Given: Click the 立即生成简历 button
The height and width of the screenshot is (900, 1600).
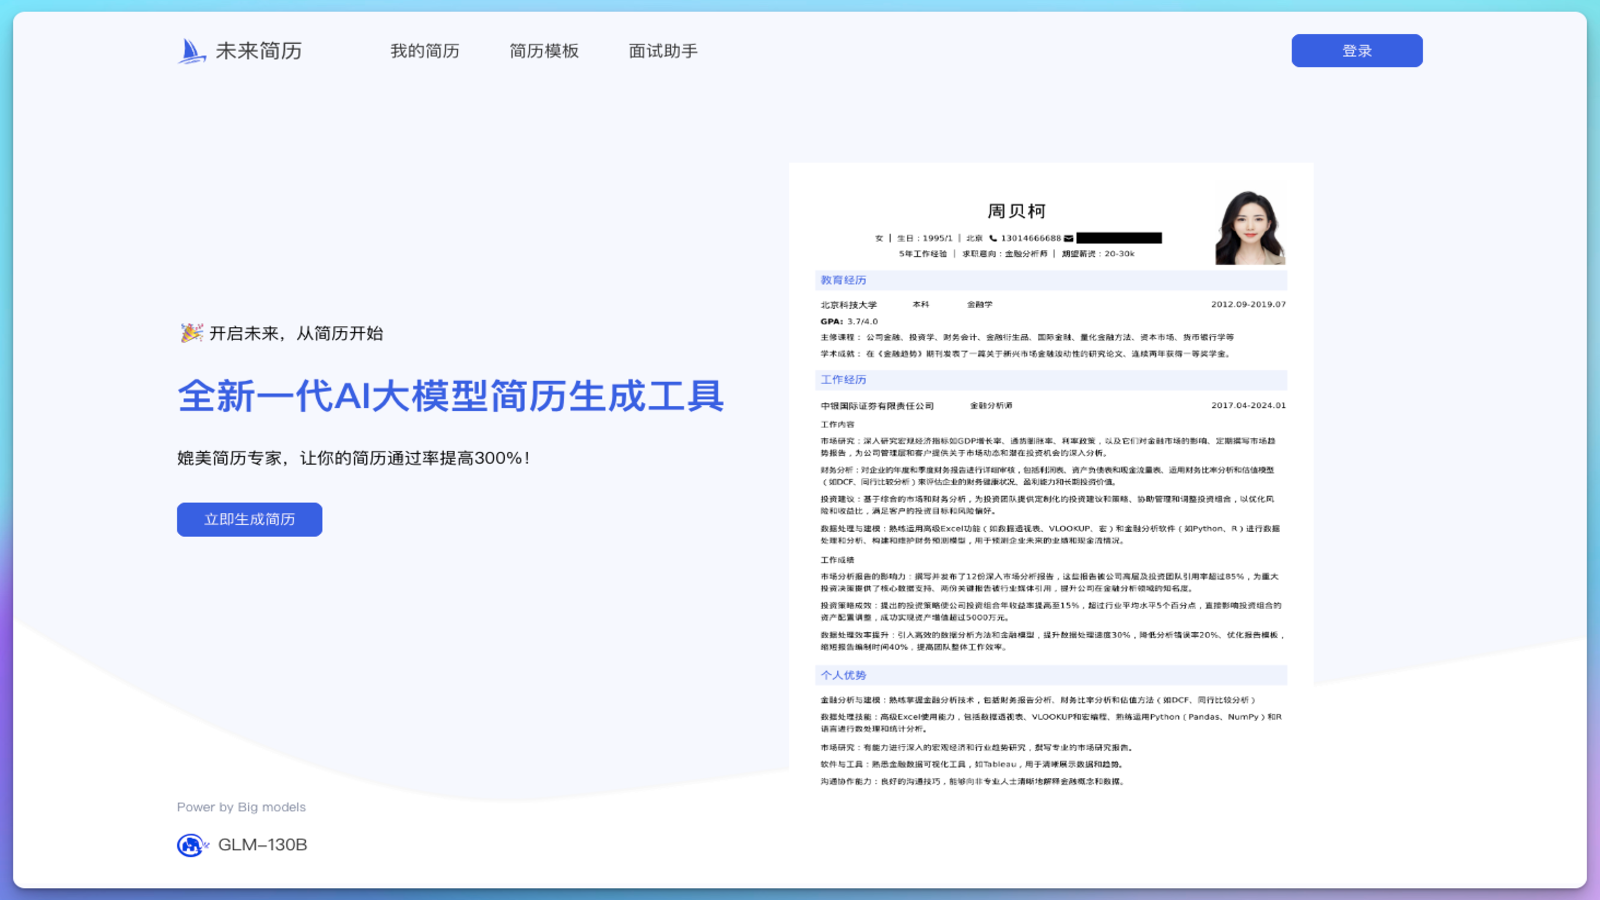Looking at the screenshot, I should pos(249,520).
